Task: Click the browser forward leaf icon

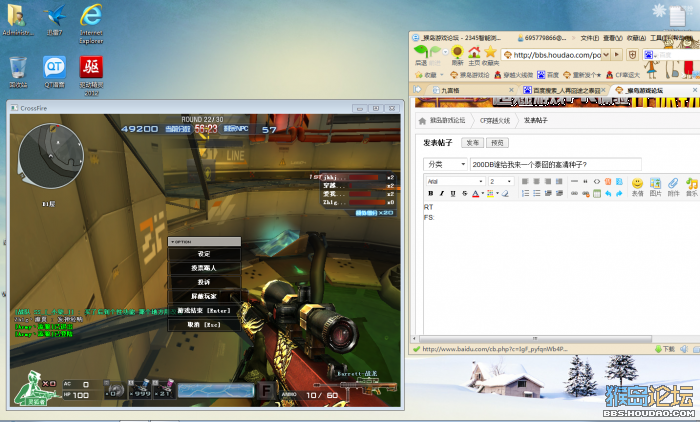Action: click(x=435, y=52)
